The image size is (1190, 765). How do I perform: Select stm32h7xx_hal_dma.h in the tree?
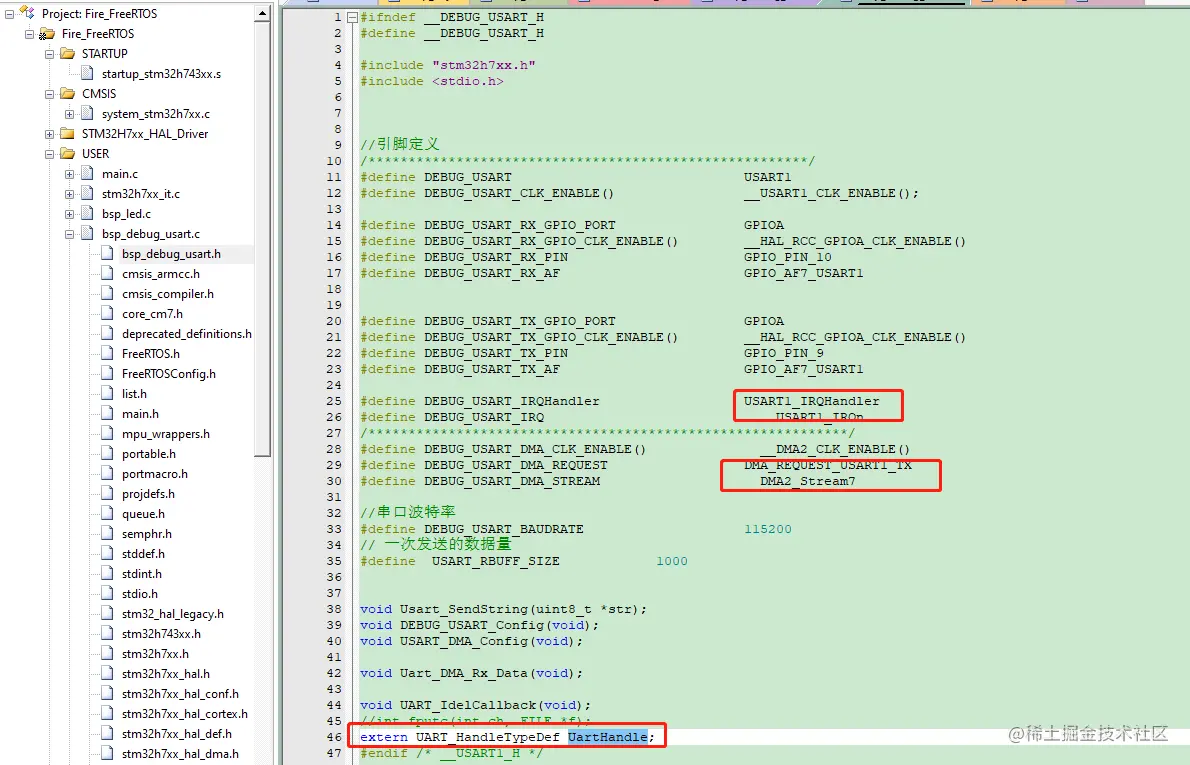tap(180, 754)
